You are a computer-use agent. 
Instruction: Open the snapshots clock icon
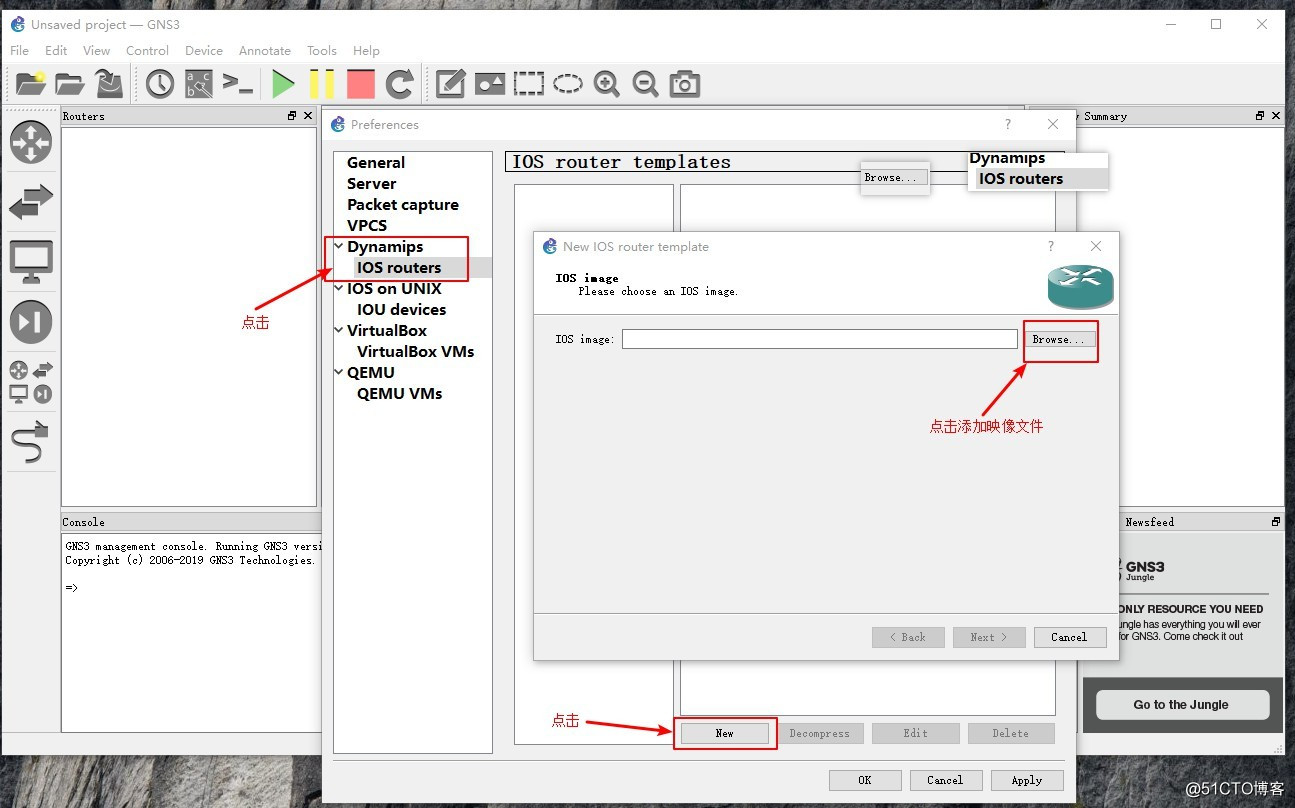(160, 84)
